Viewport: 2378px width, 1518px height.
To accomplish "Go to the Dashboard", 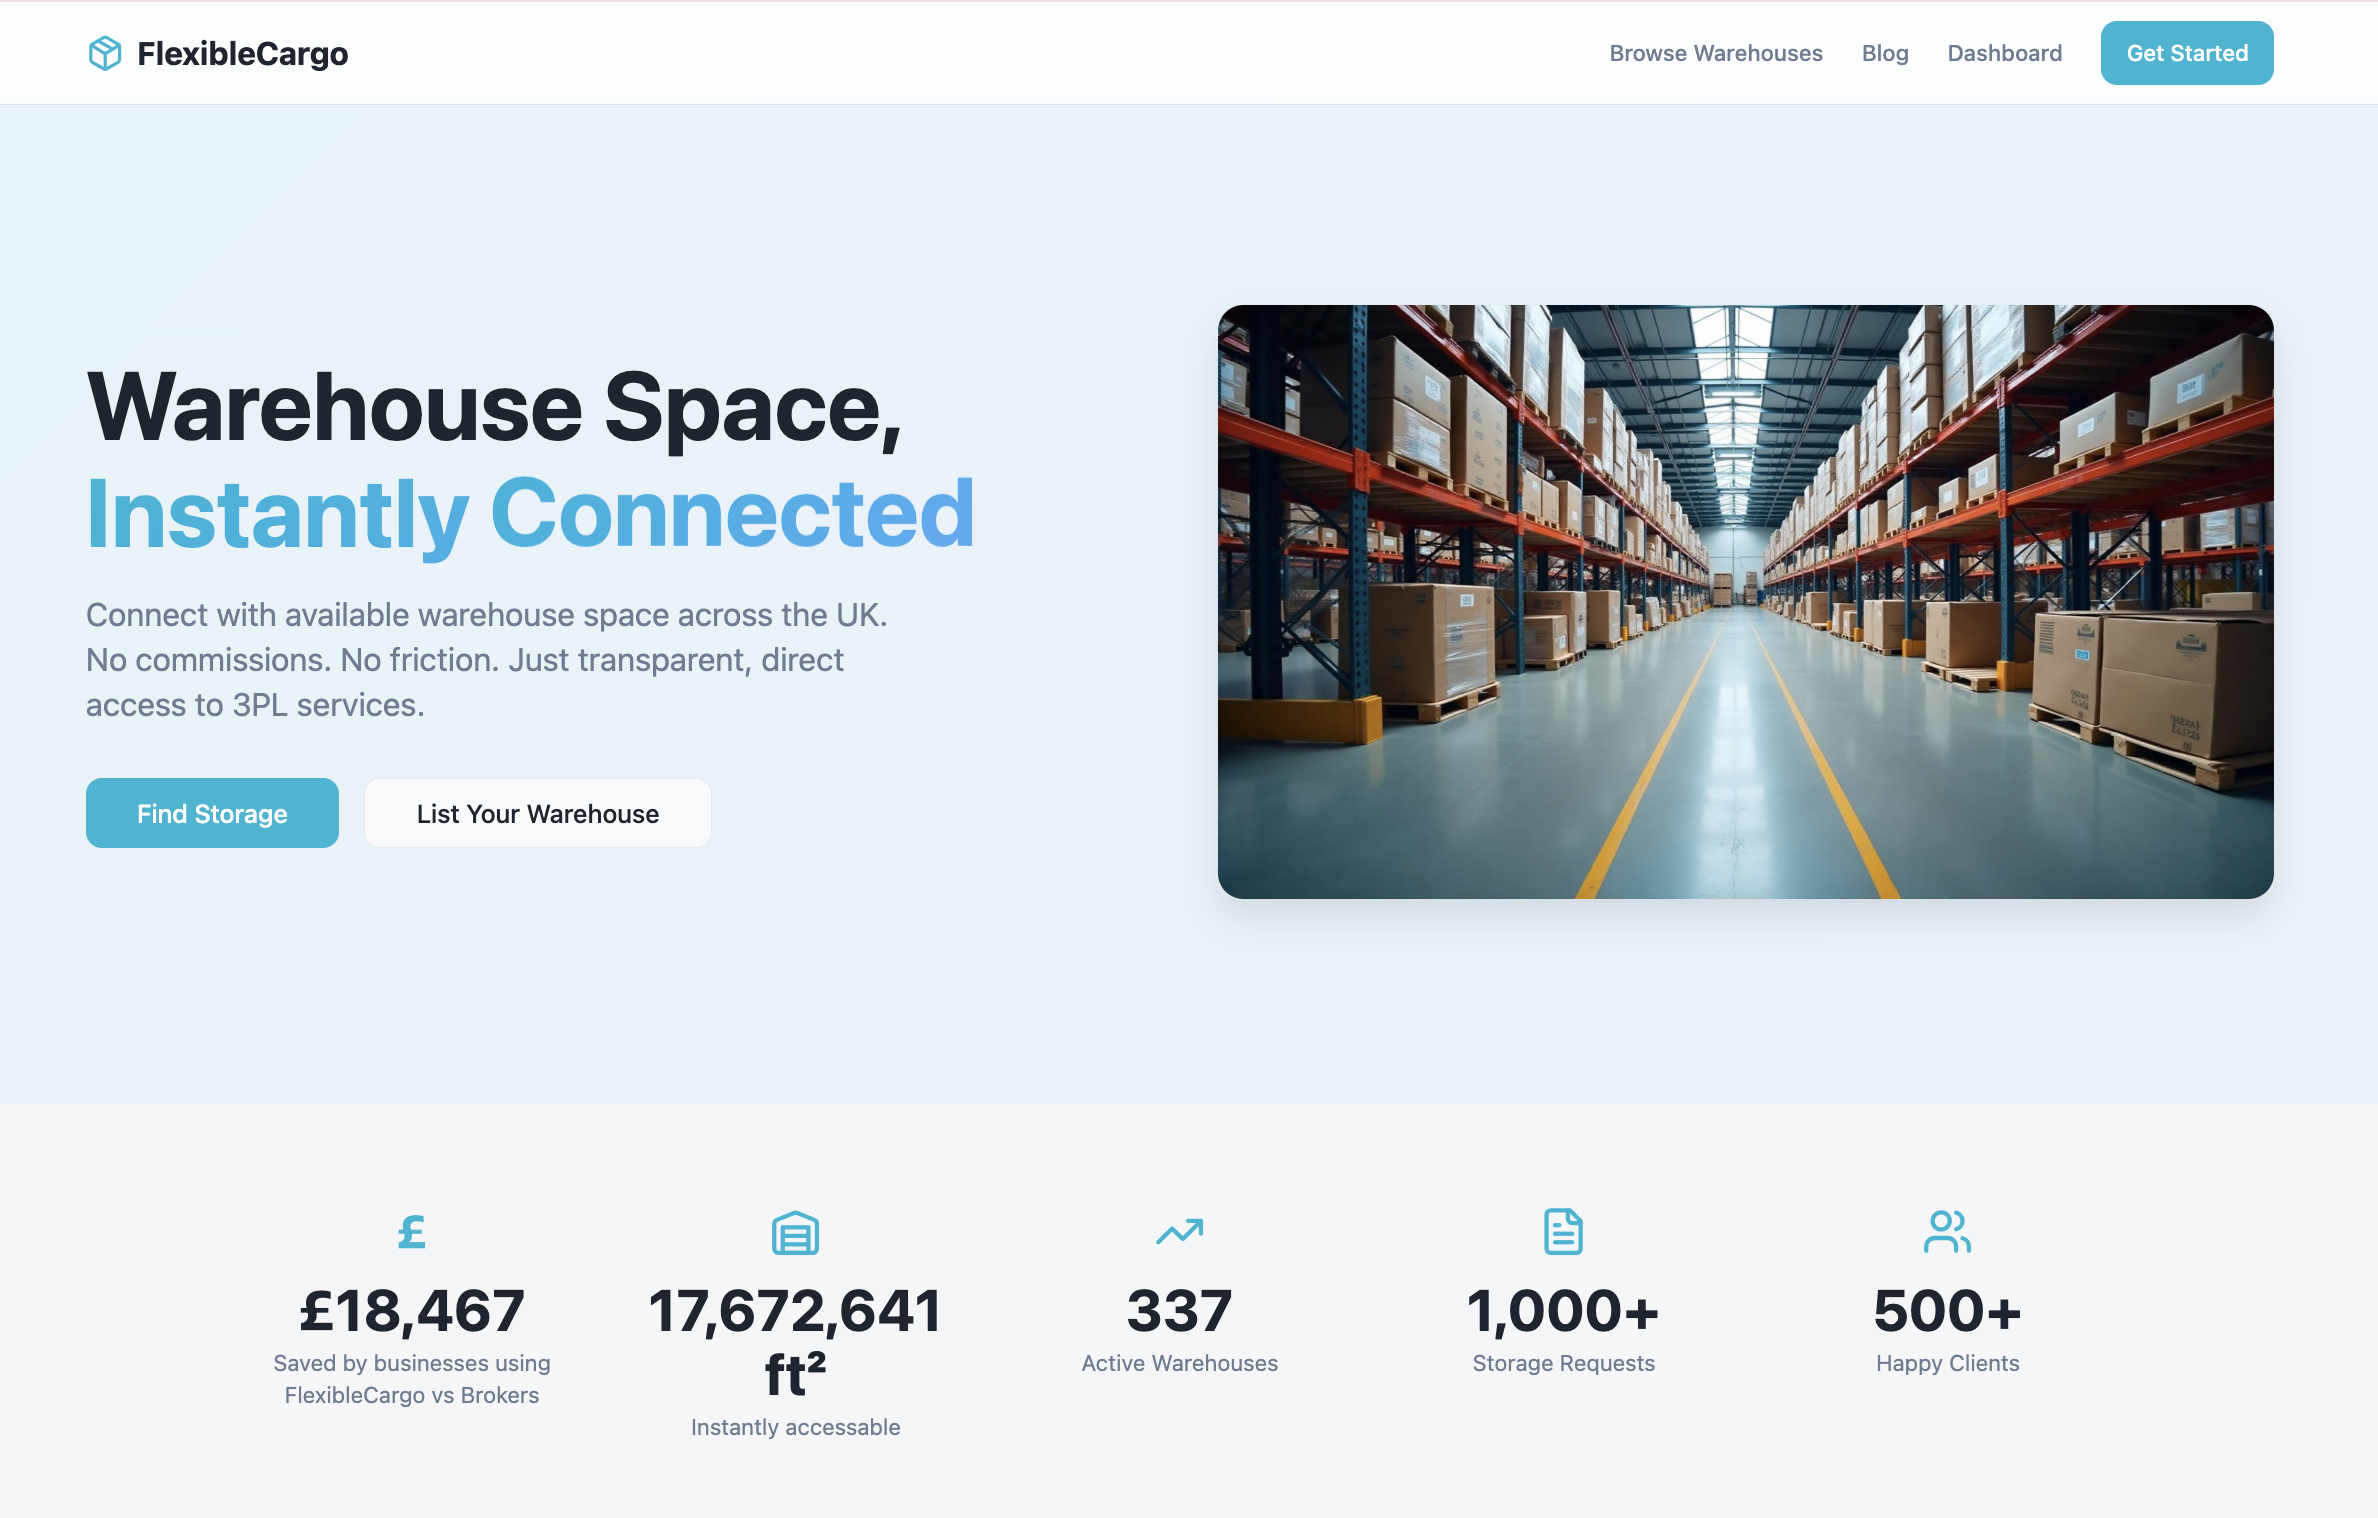I will [2003, 53].
